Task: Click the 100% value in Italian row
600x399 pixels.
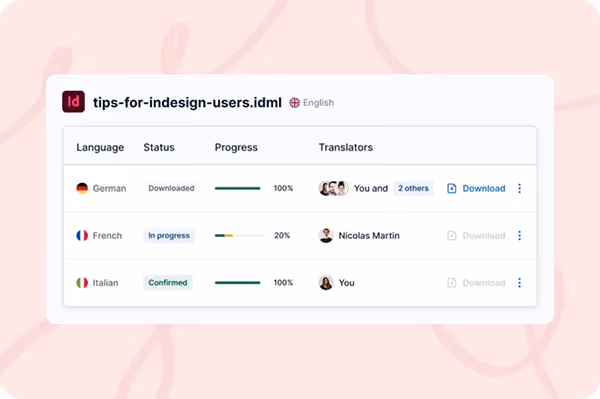Action: 283,283
